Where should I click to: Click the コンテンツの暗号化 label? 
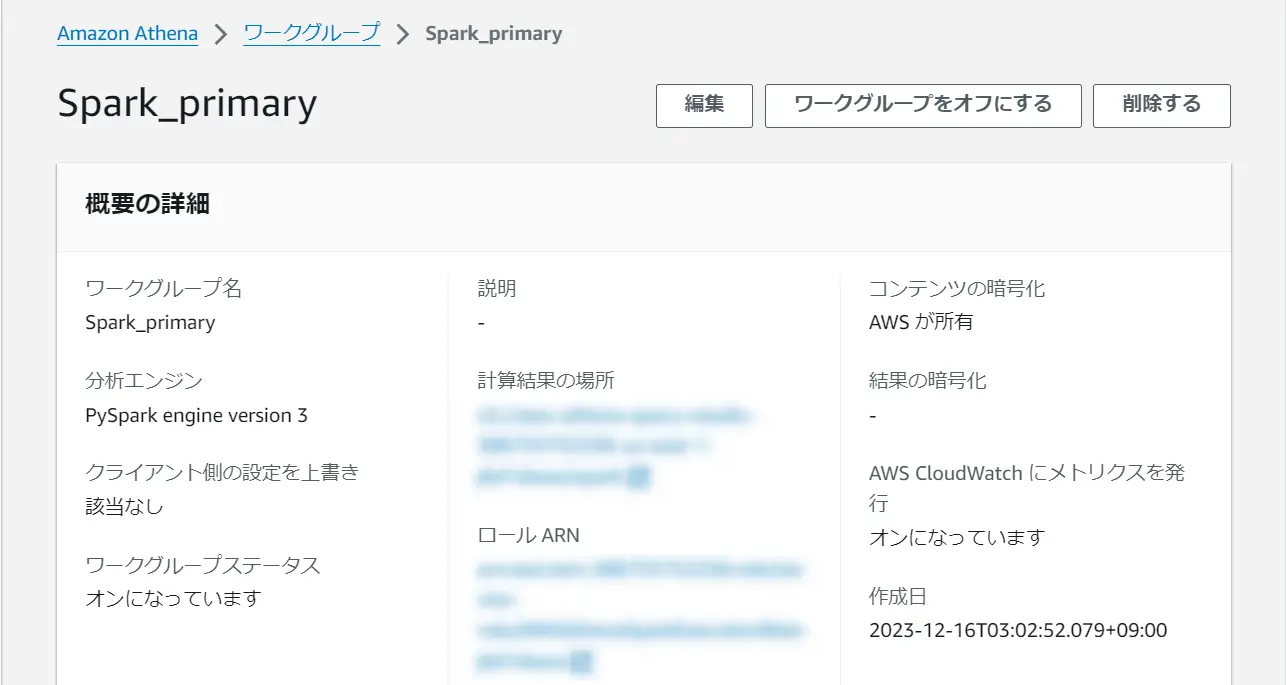coord(957,289)
